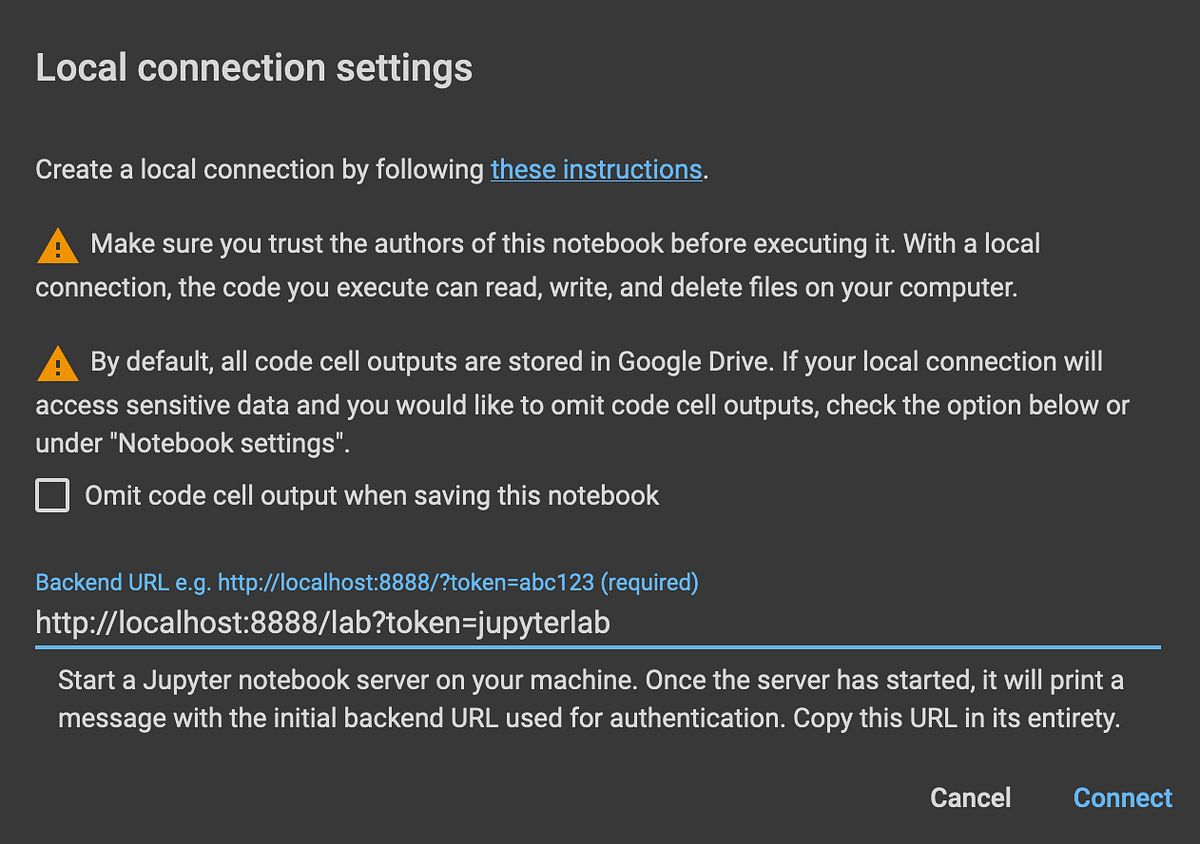The height and width of the screenshot is (844, 1200).
Task: Click the Local connection settings title
Action: [x=253, y=67]
